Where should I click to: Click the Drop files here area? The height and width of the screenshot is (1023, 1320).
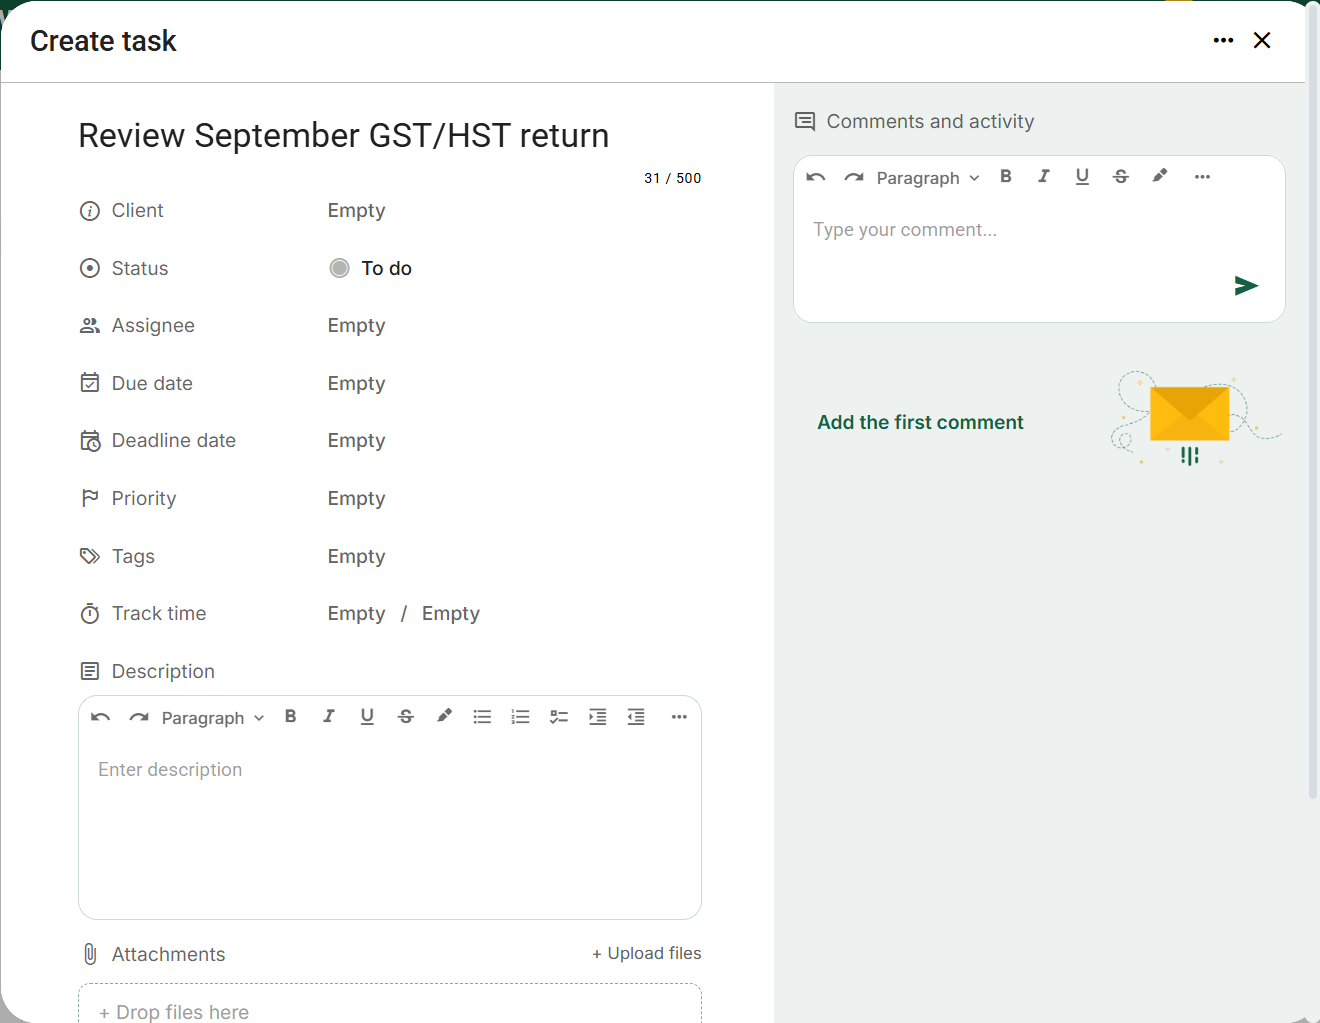pyautogui.click(x=390, y=1004)
